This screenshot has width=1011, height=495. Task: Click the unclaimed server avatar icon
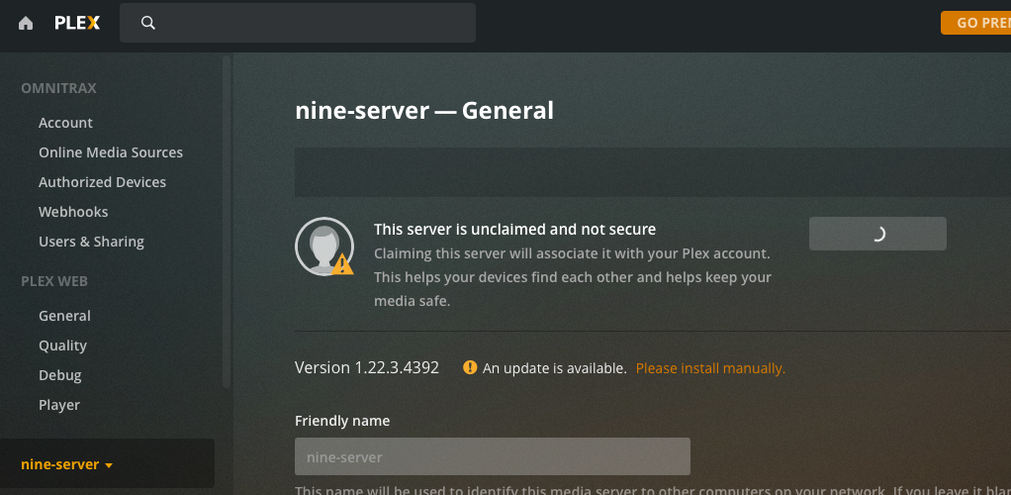325,246
